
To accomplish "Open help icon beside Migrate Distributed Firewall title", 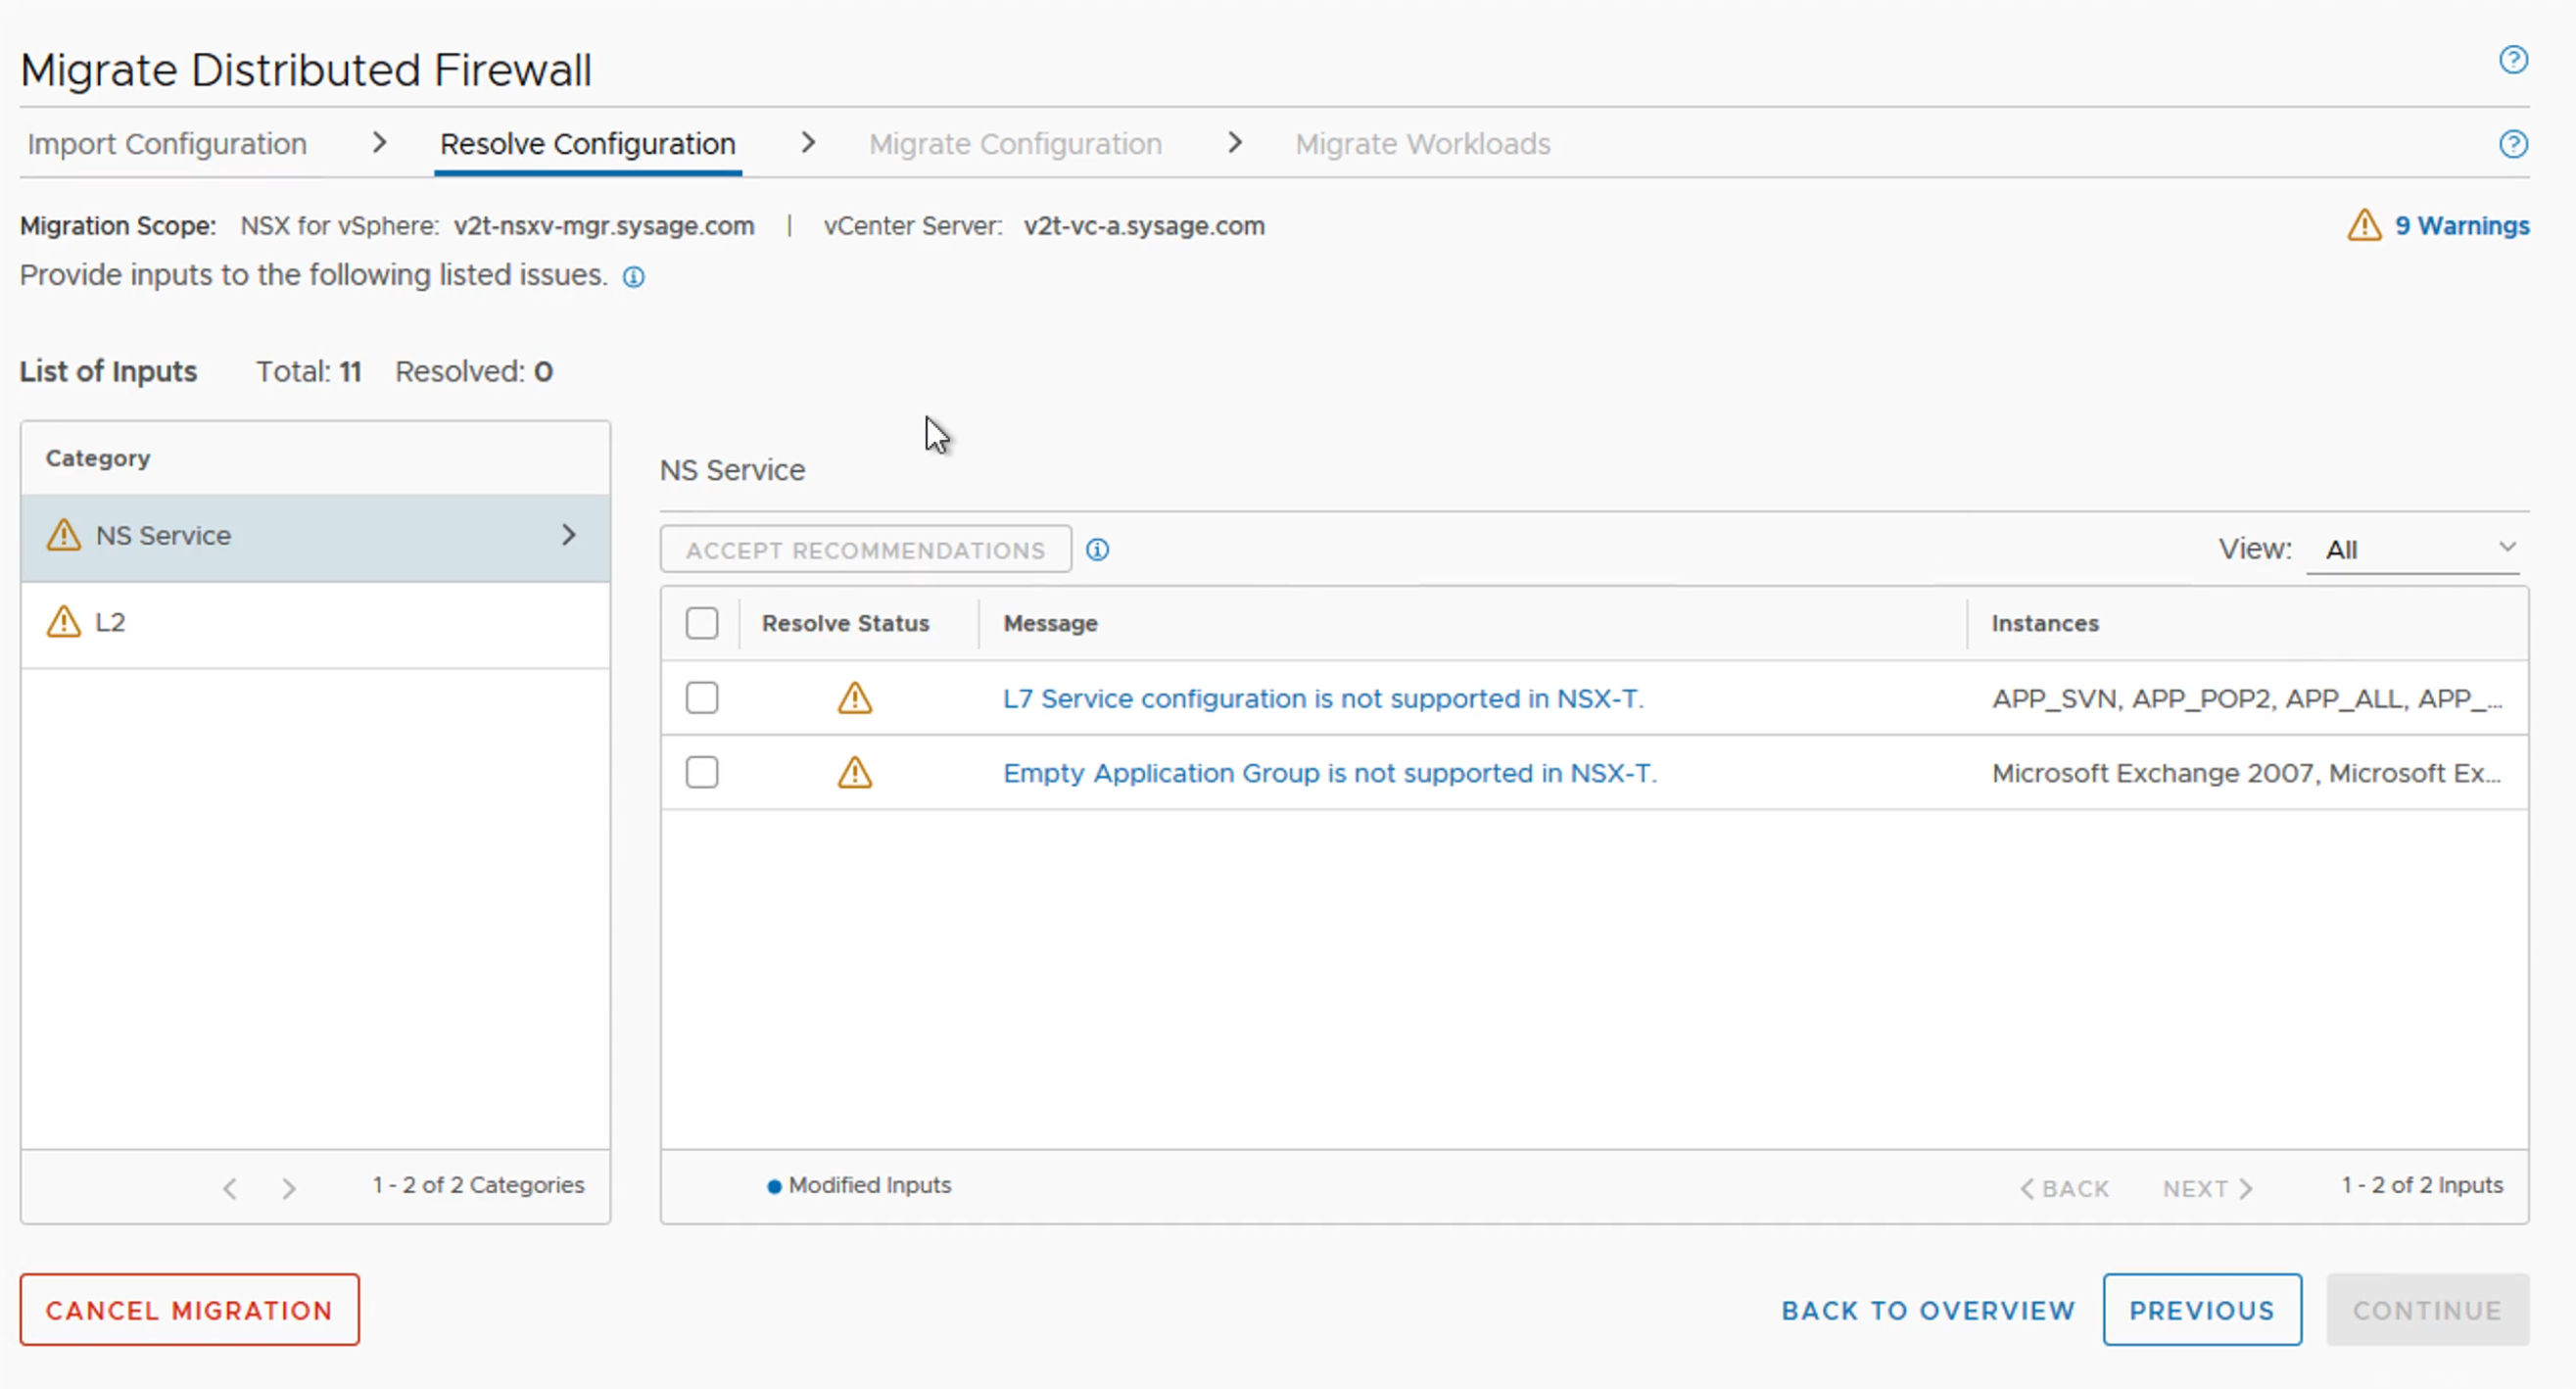I will 2513,60.
